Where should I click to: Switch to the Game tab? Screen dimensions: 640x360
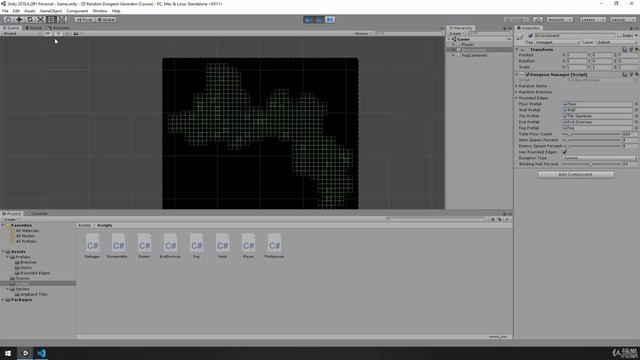(x=33, y=28)
